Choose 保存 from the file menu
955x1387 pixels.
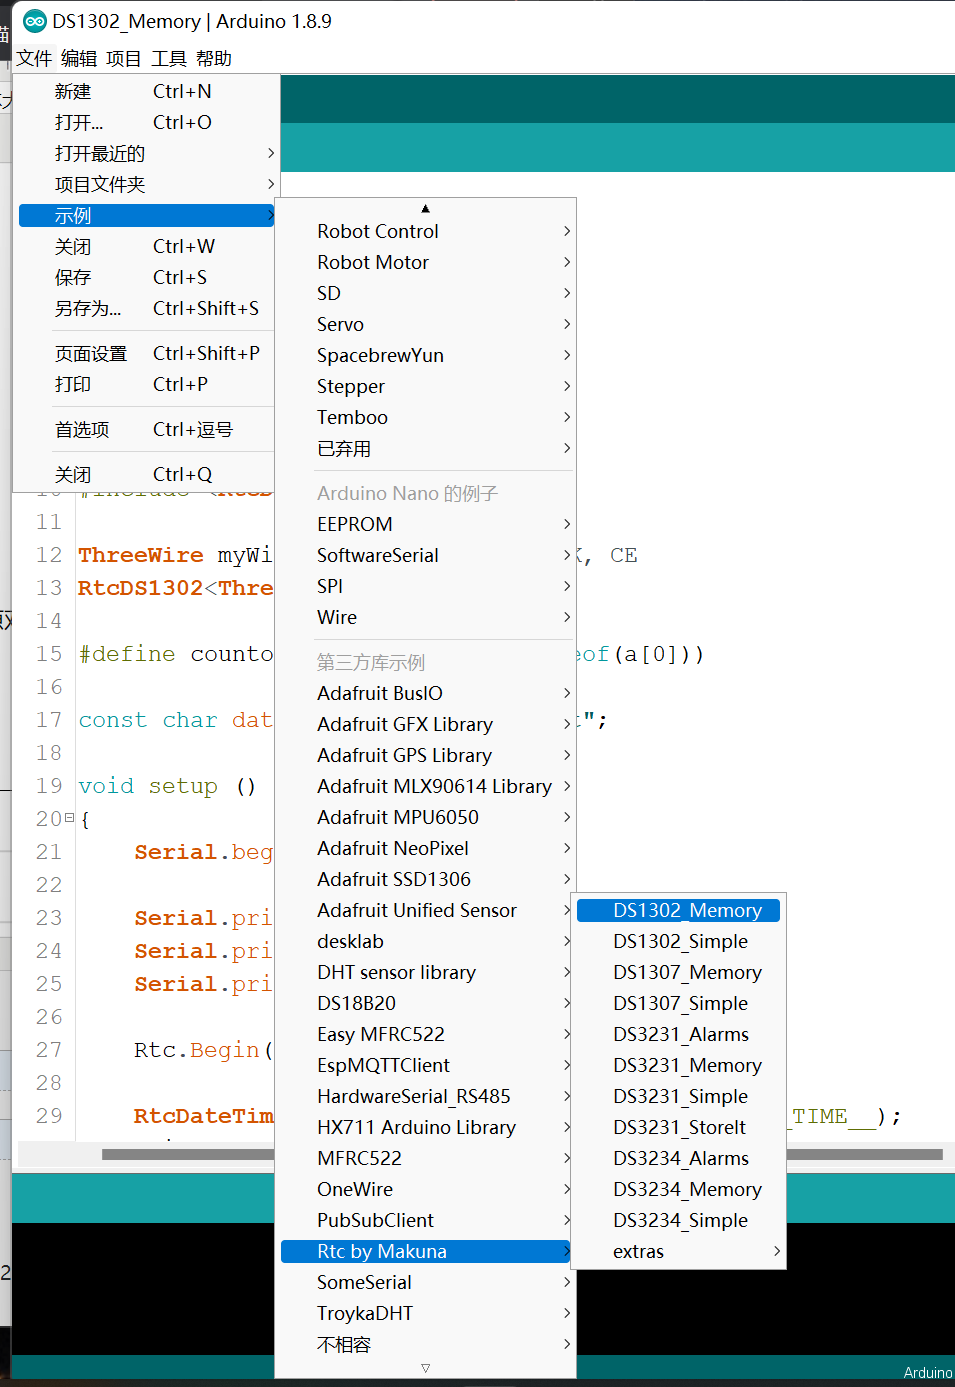[146, 277]
